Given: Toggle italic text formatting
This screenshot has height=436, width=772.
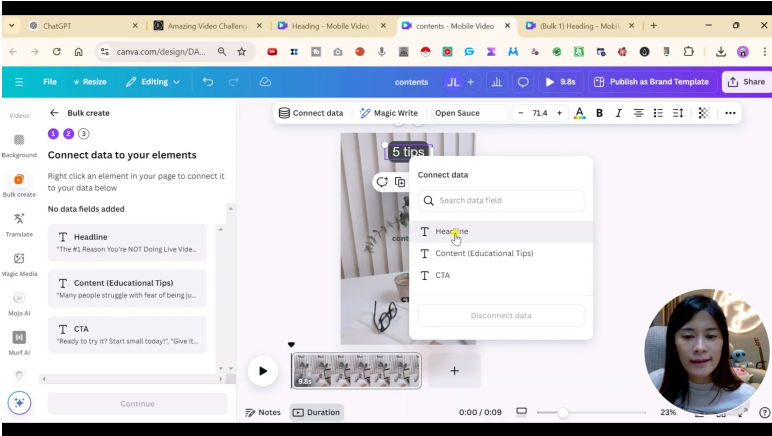Looking at the screenshot, I should (618, 113).
